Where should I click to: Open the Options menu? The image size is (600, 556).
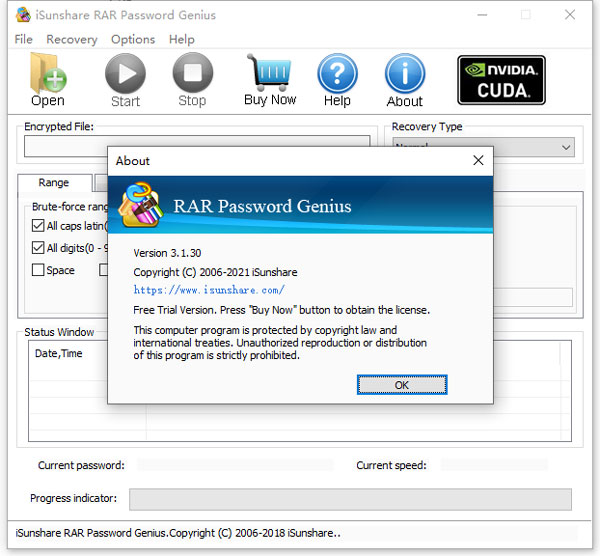pyautogui.click(x=133, y=39)
